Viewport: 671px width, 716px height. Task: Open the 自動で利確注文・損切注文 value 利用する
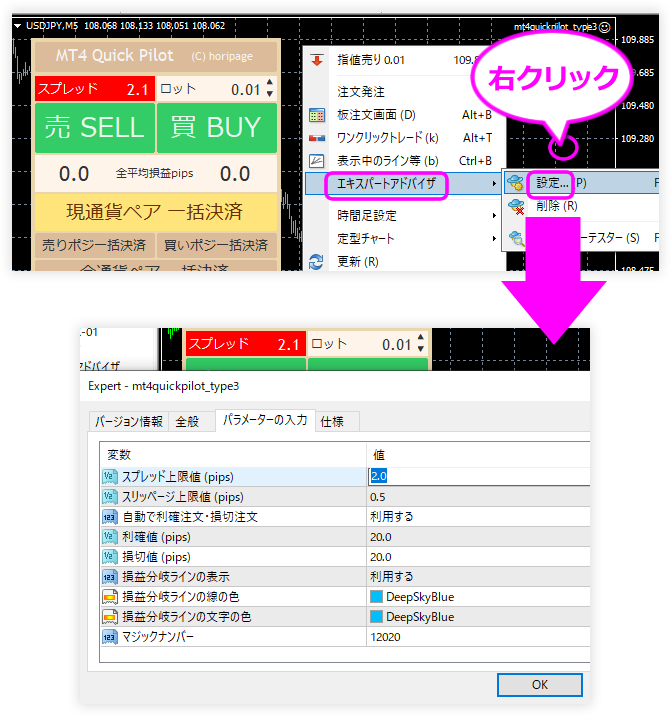coord(478,517)
